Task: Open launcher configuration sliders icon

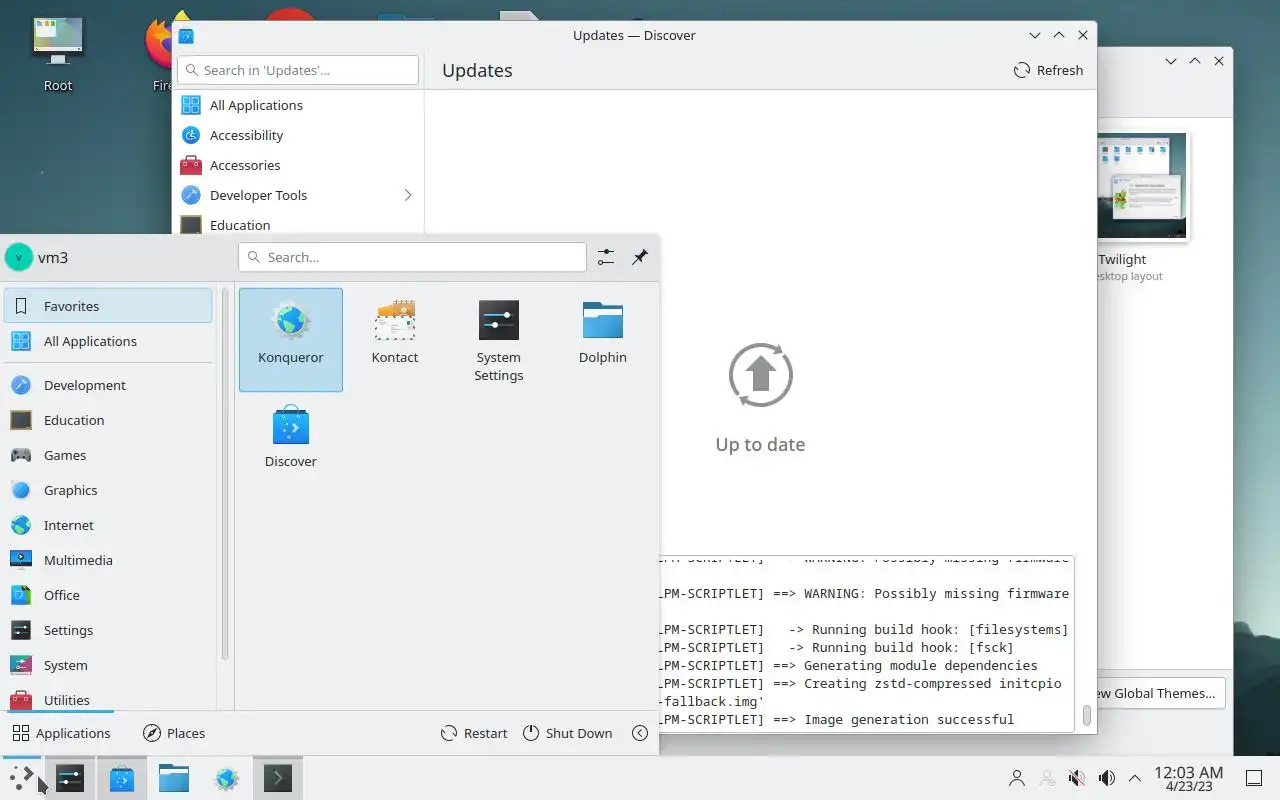Action: tap(606, 257)
